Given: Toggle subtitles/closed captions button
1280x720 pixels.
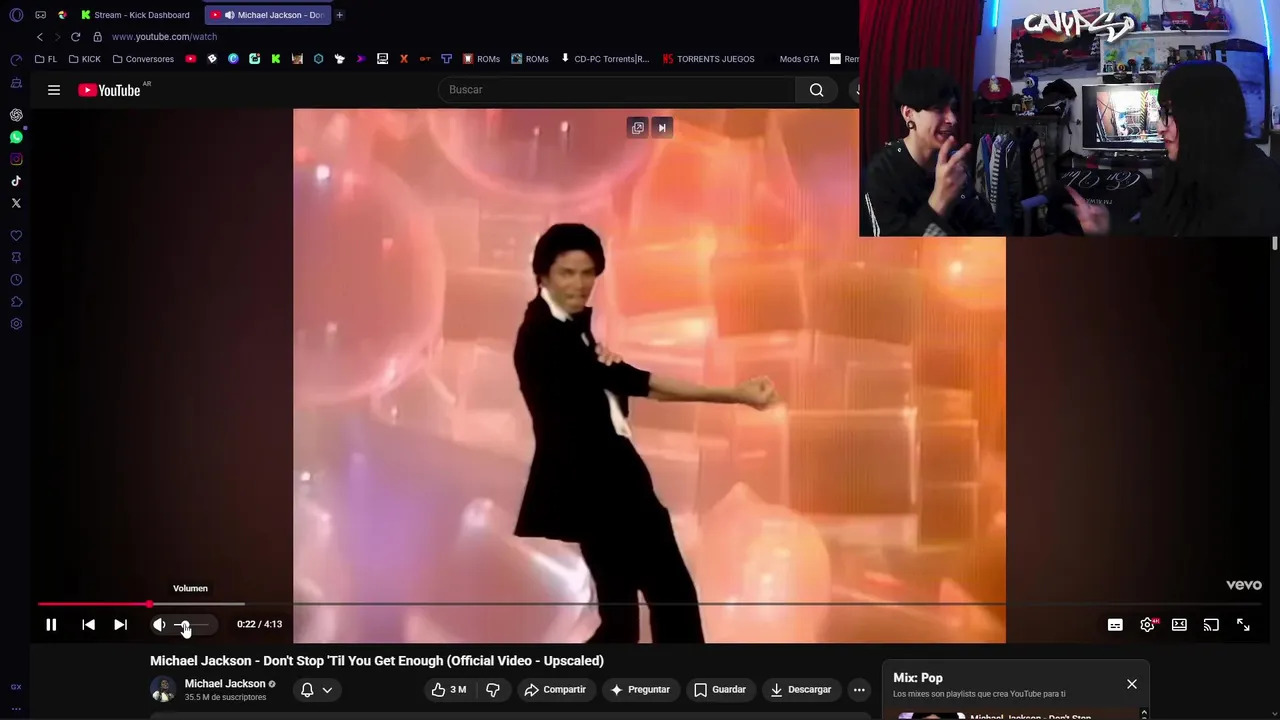Looking at the screenshot, I should point(1115,625).
